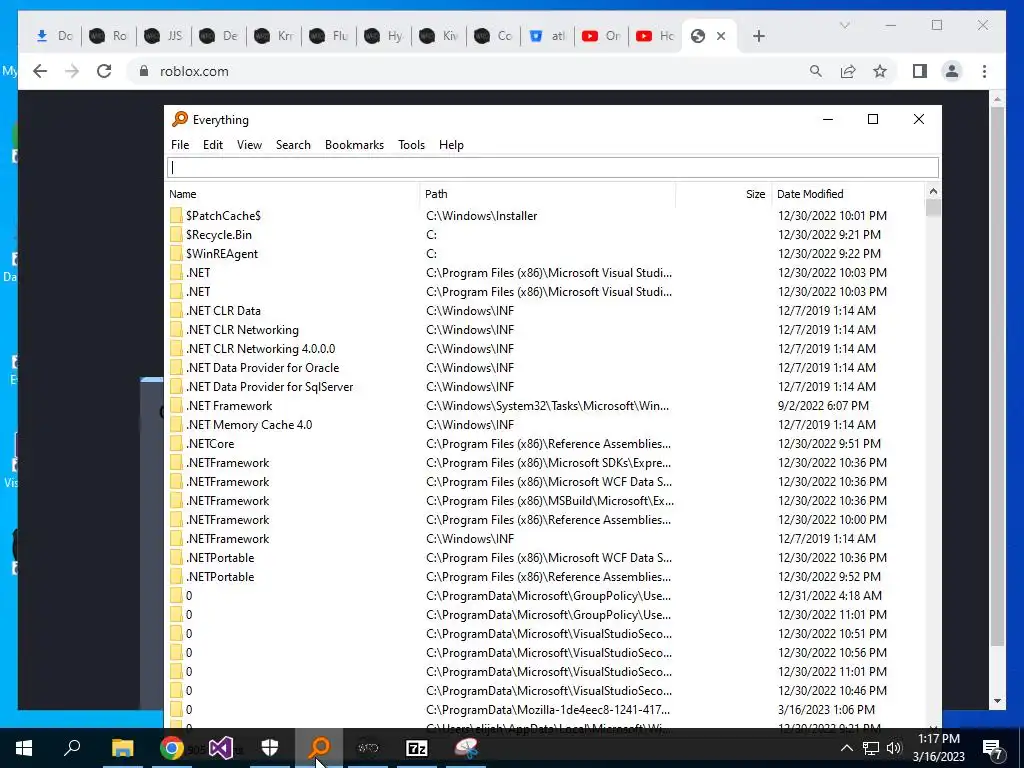
Task: Open Chrome side panel
Action: [x=920, y=71]
